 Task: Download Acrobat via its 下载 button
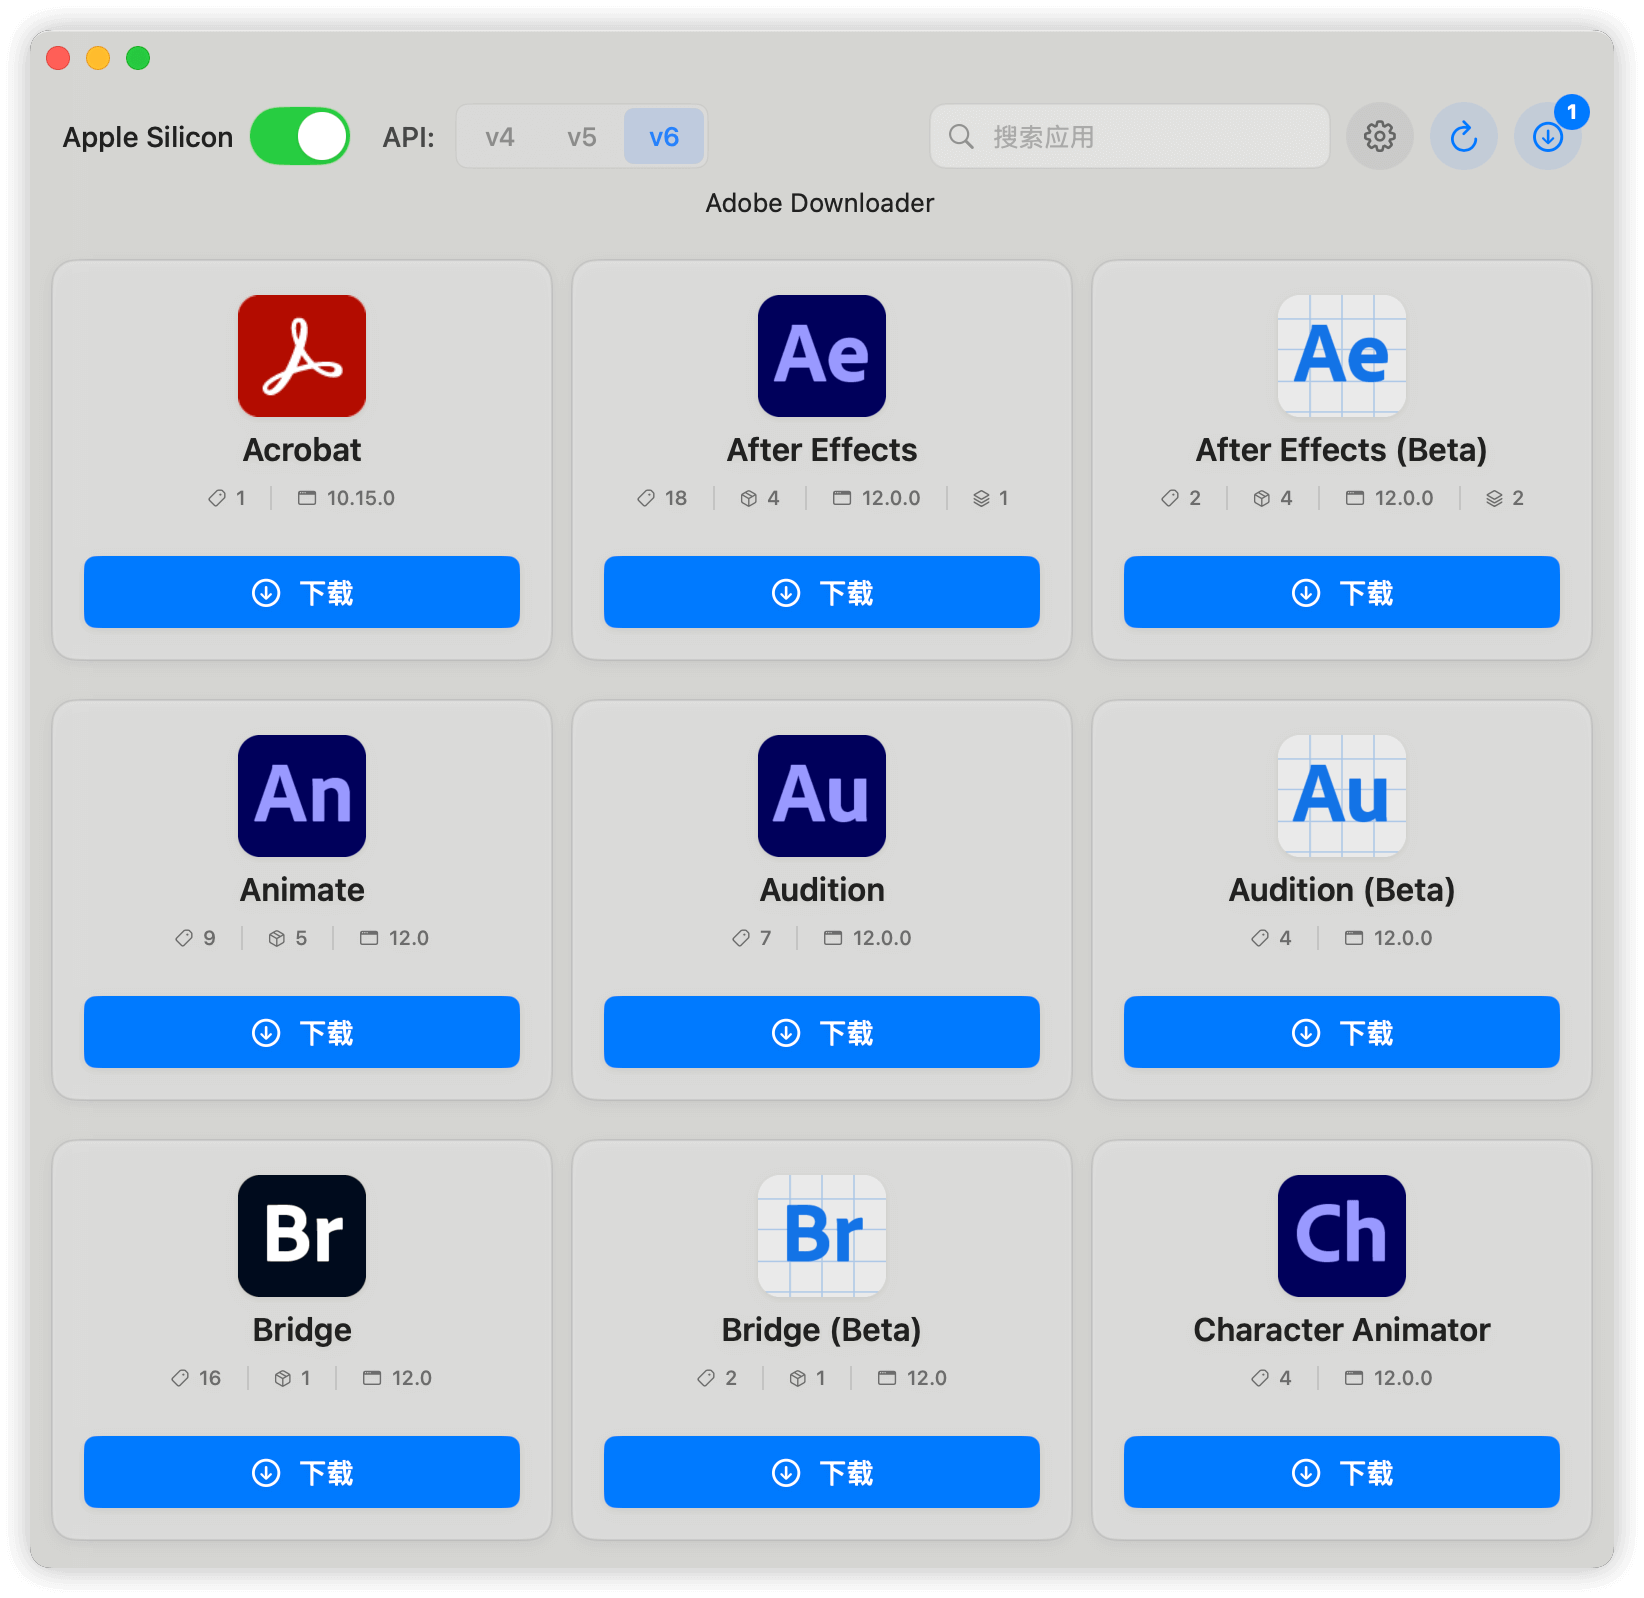[302, 592]
